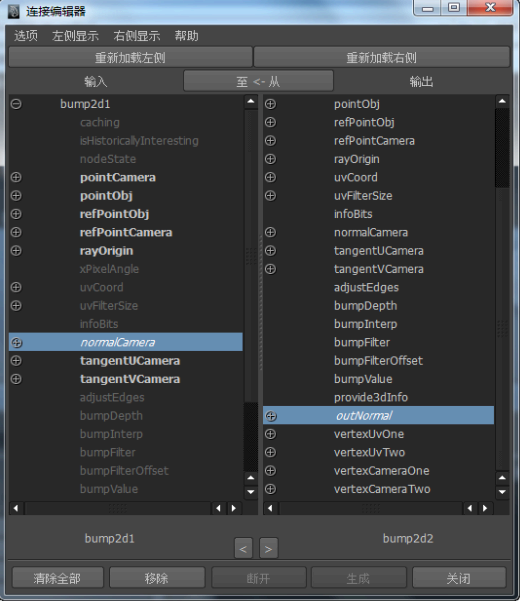Click plus icon next to vertexCameraTwo
Screen dimensions: 520x601
(271, 489)
